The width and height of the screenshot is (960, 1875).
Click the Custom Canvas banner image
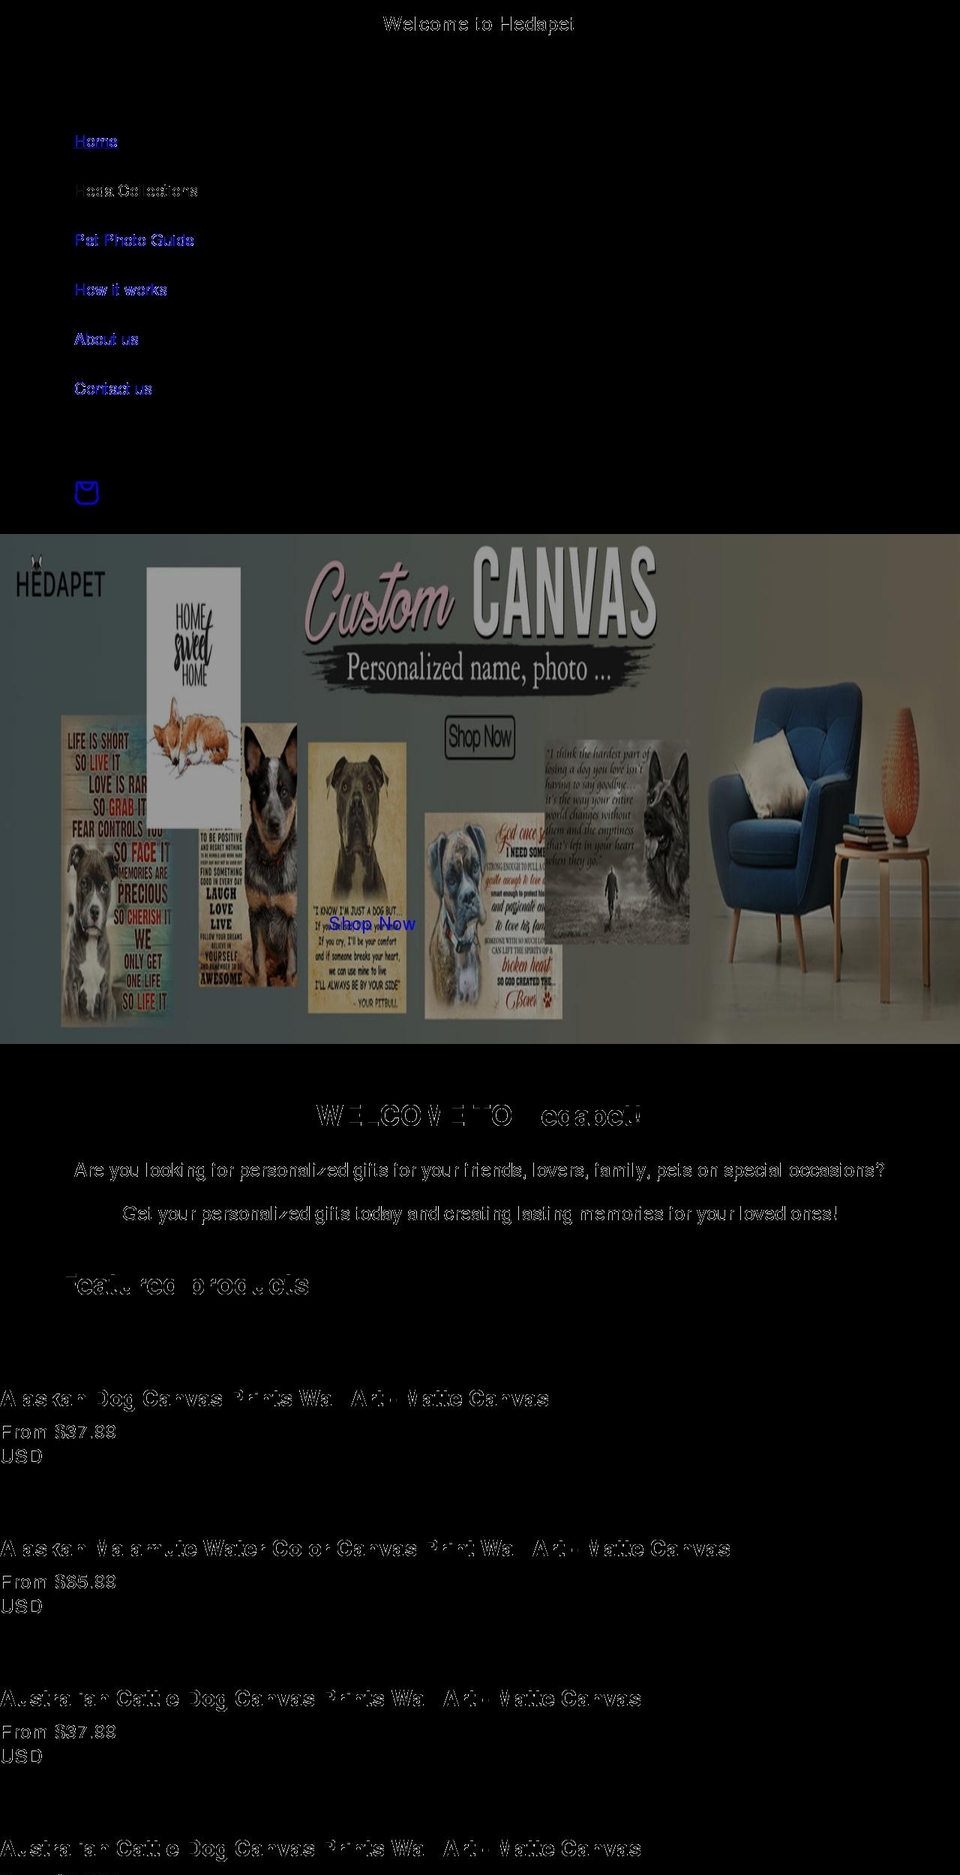click(480, 789)
